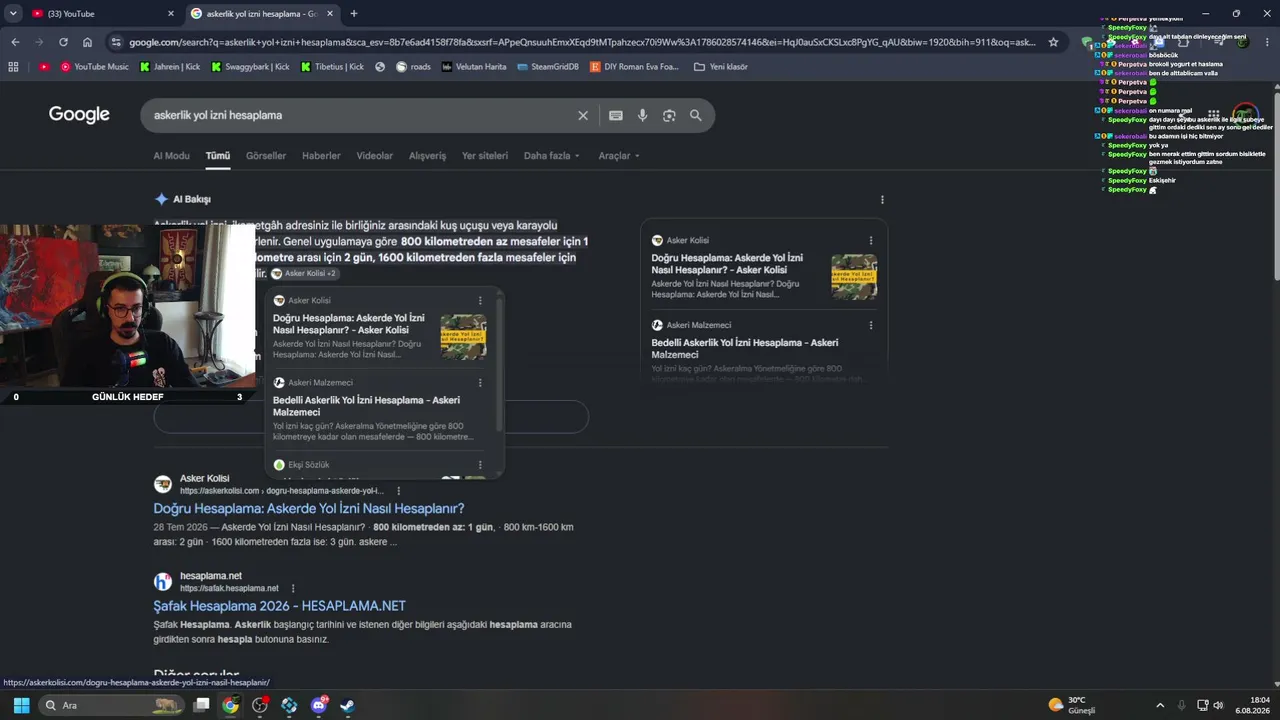Viewport: 1280px width, 720px height.
Task: Navigate back in Chrome
Action: coord(15,42)
